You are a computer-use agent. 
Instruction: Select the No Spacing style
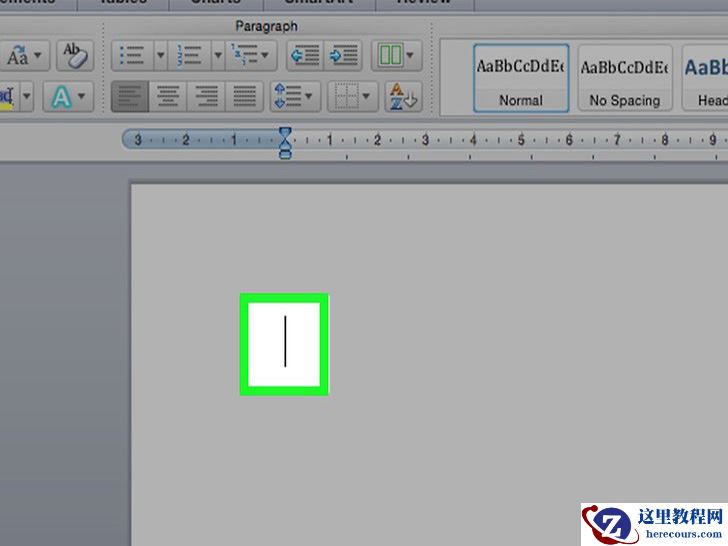pyautogui.click(x=625, y=78)
